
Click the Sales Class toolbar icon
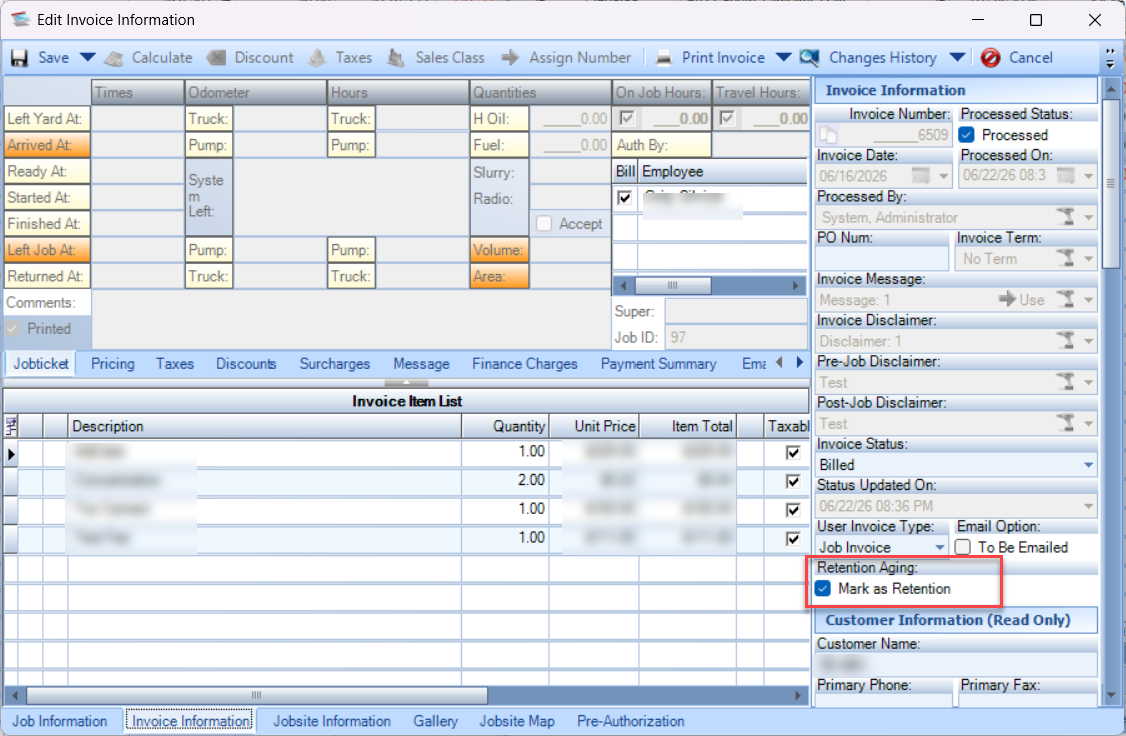pos(396,58)
